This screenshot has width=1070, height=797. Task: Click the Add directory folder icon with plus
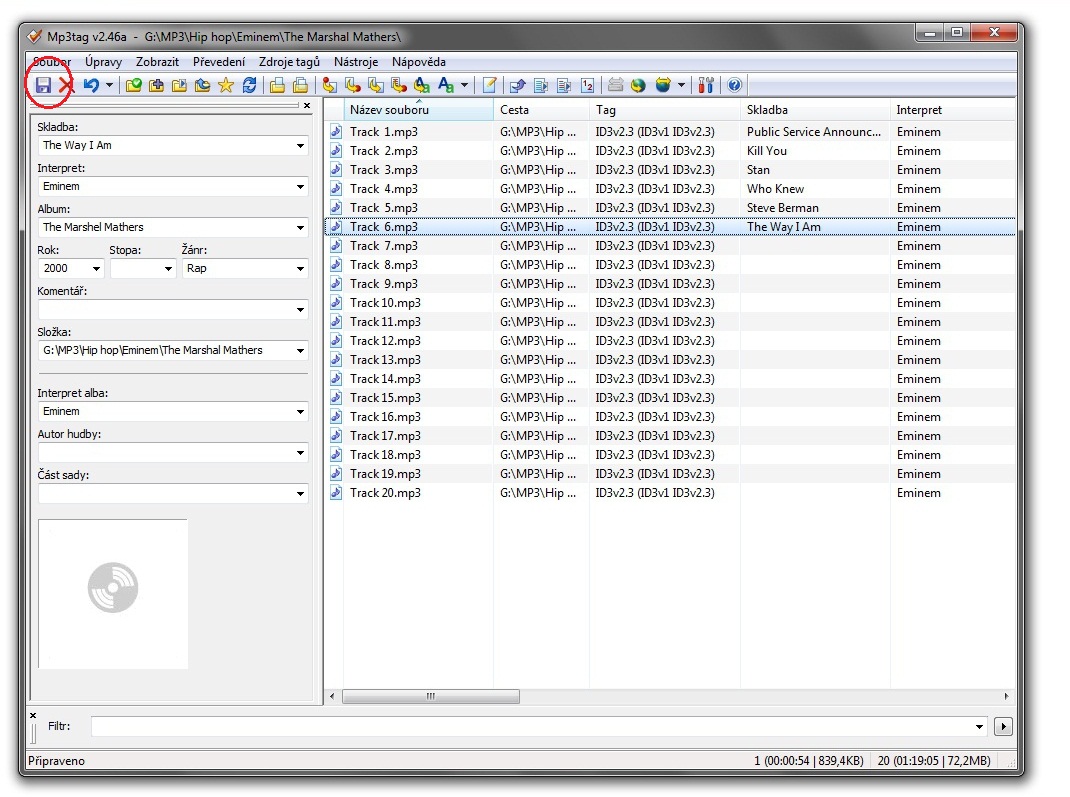(x=156, y=85)
